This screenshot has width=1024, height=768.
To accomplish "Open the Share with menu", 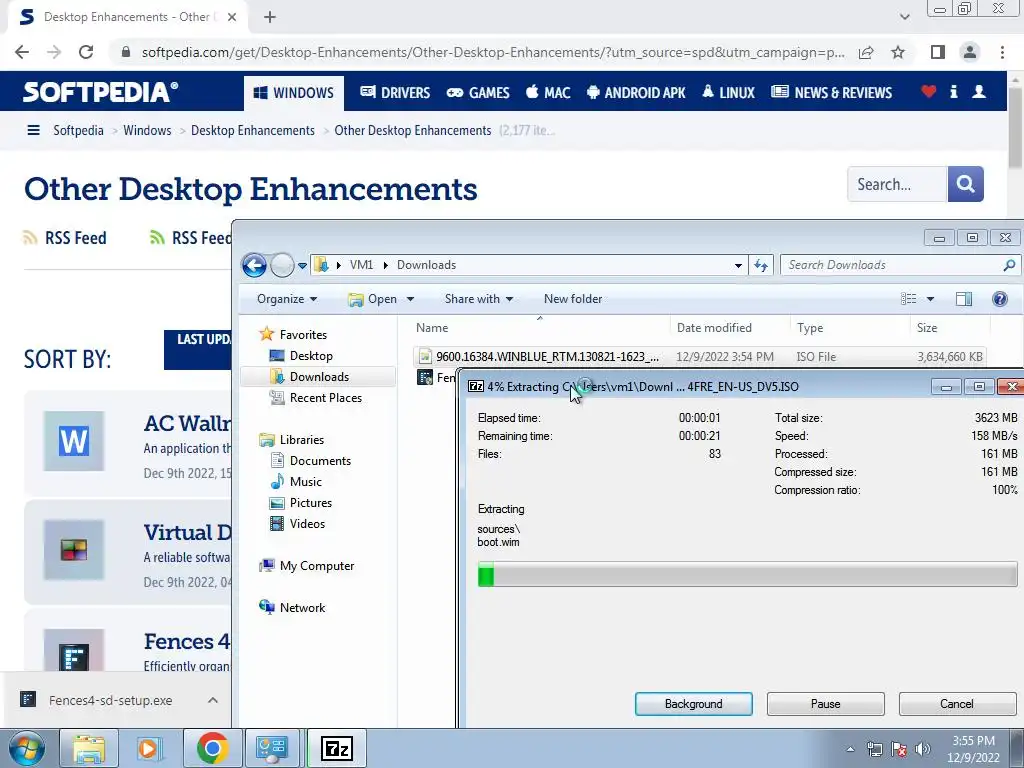I will (x=479, y=299).
